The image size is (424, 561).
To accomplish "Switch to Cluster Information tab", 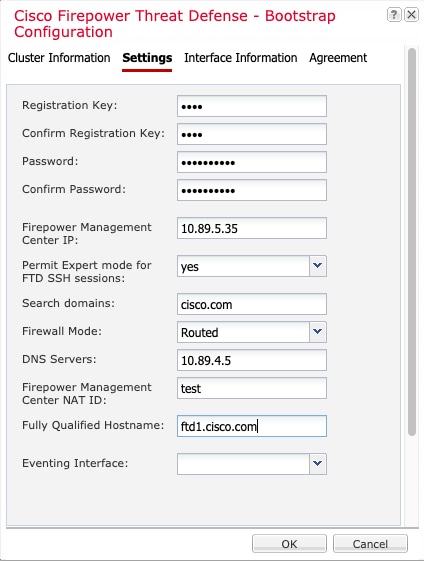I will click(59, 58).
